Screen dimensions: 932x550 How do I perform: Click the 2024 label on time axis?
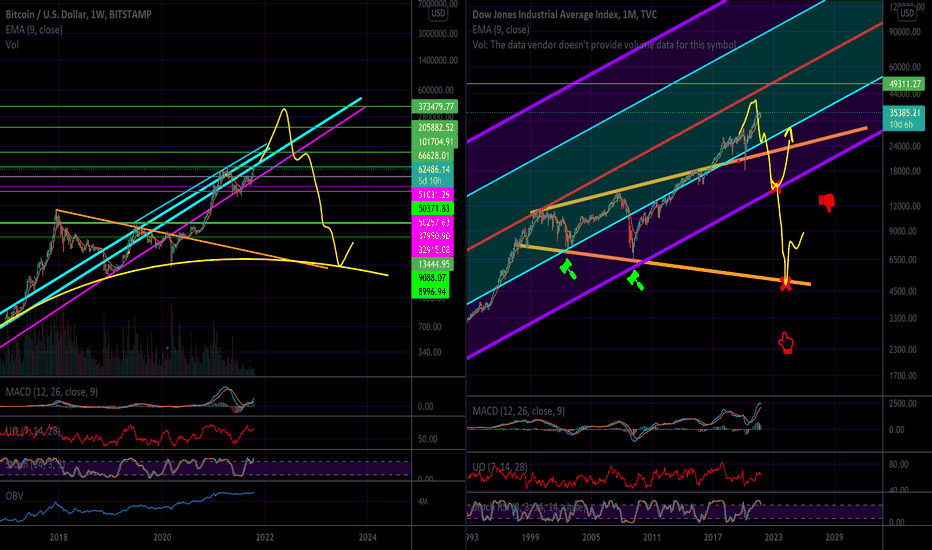367,538
